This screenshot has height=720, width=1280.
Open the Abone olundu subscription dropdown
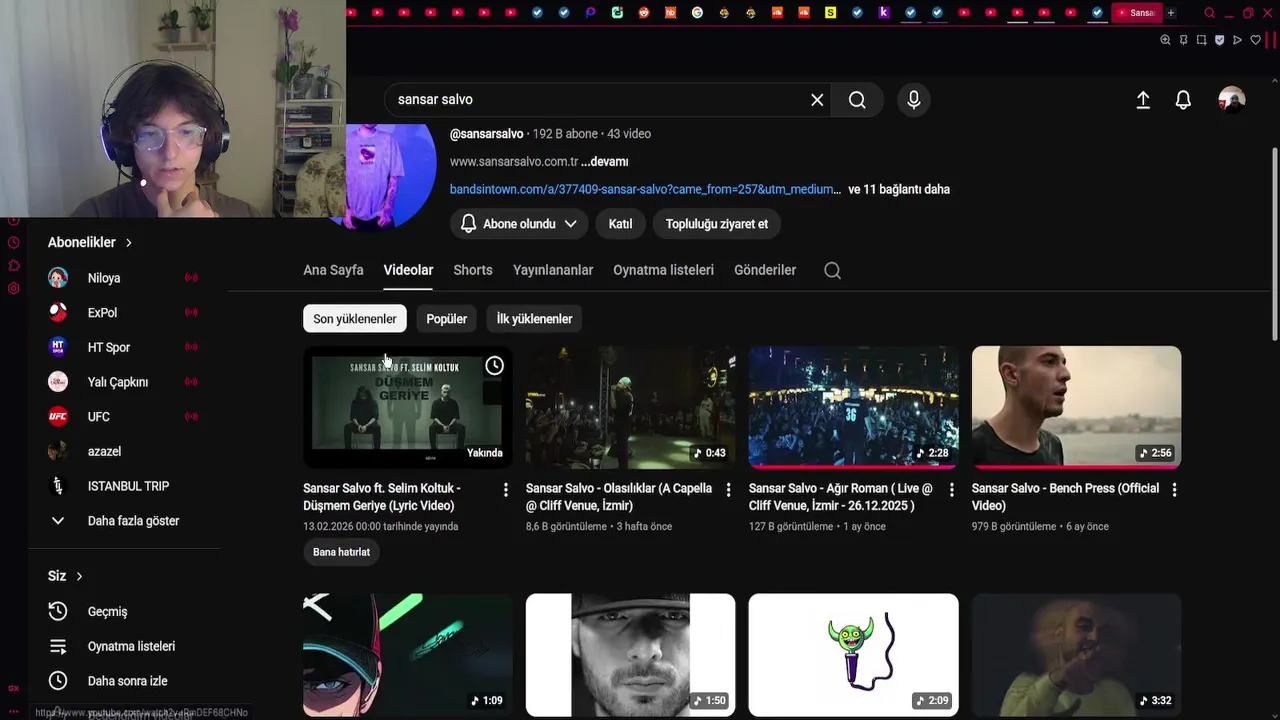(x=518, y=224)
